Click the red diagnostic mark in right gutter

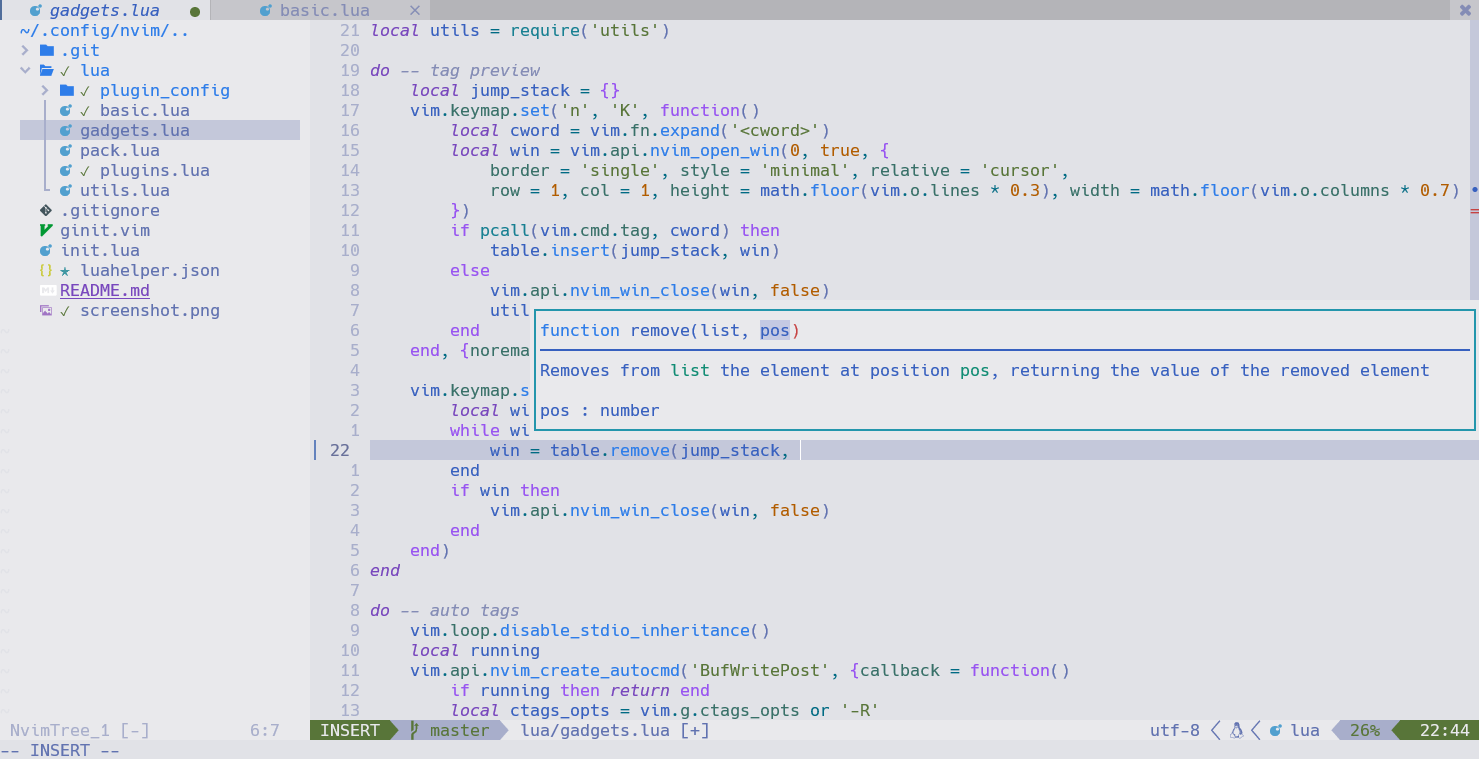pyautogui.click(x=1475, y=211)
